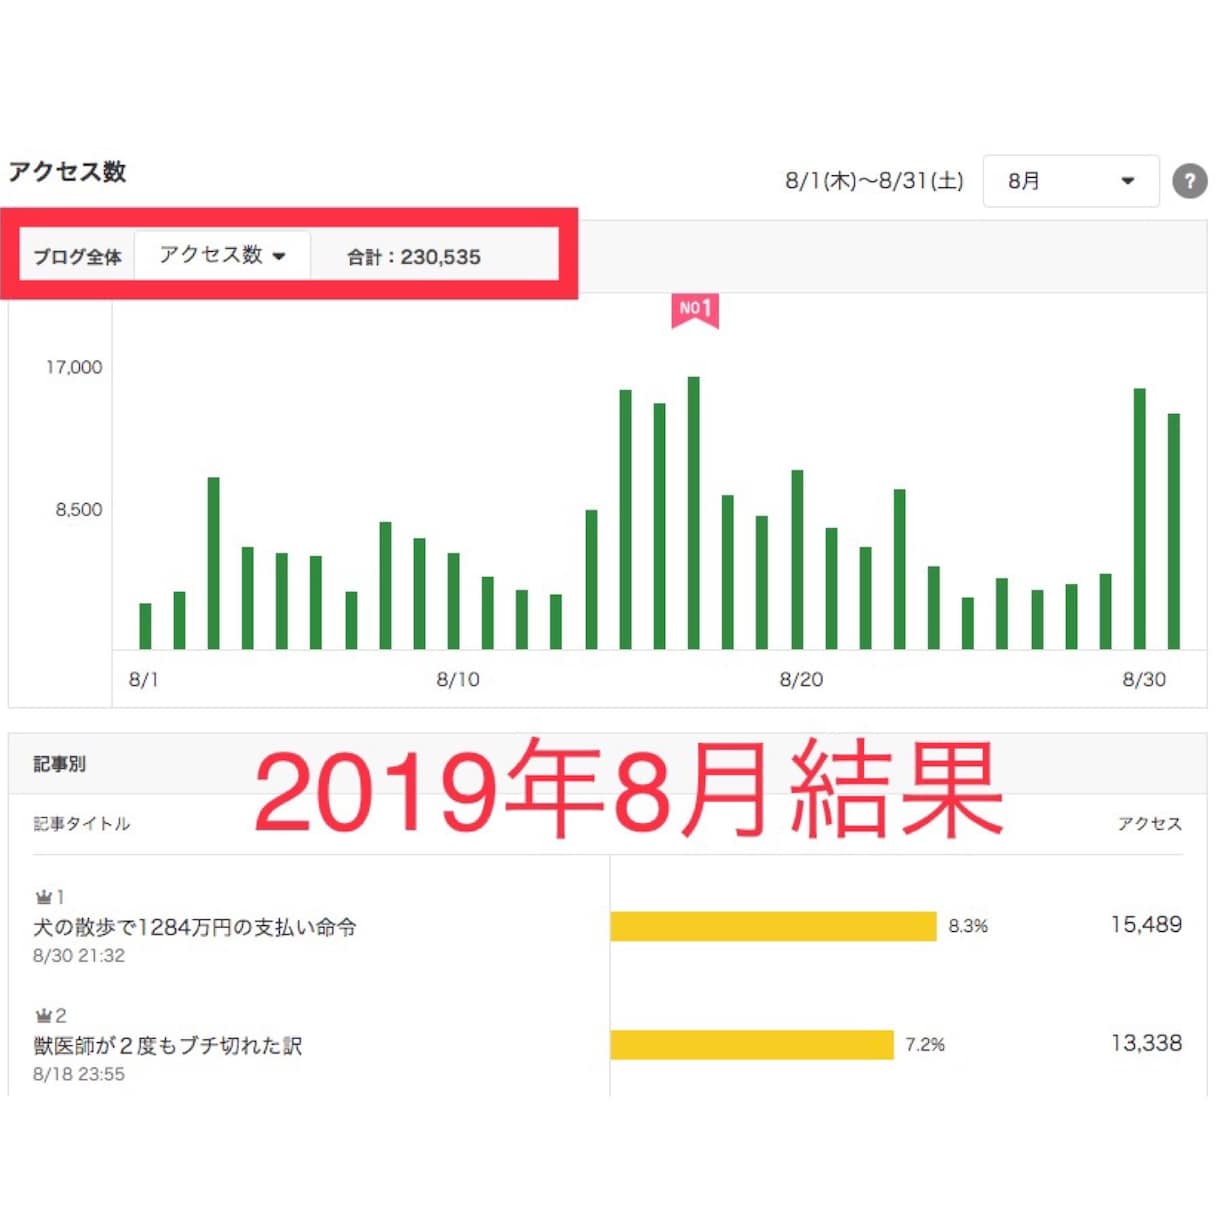Click the 8/18 23:55 post date
Viewport: 1220px width, 1220px height.
tap(79, 1075)
